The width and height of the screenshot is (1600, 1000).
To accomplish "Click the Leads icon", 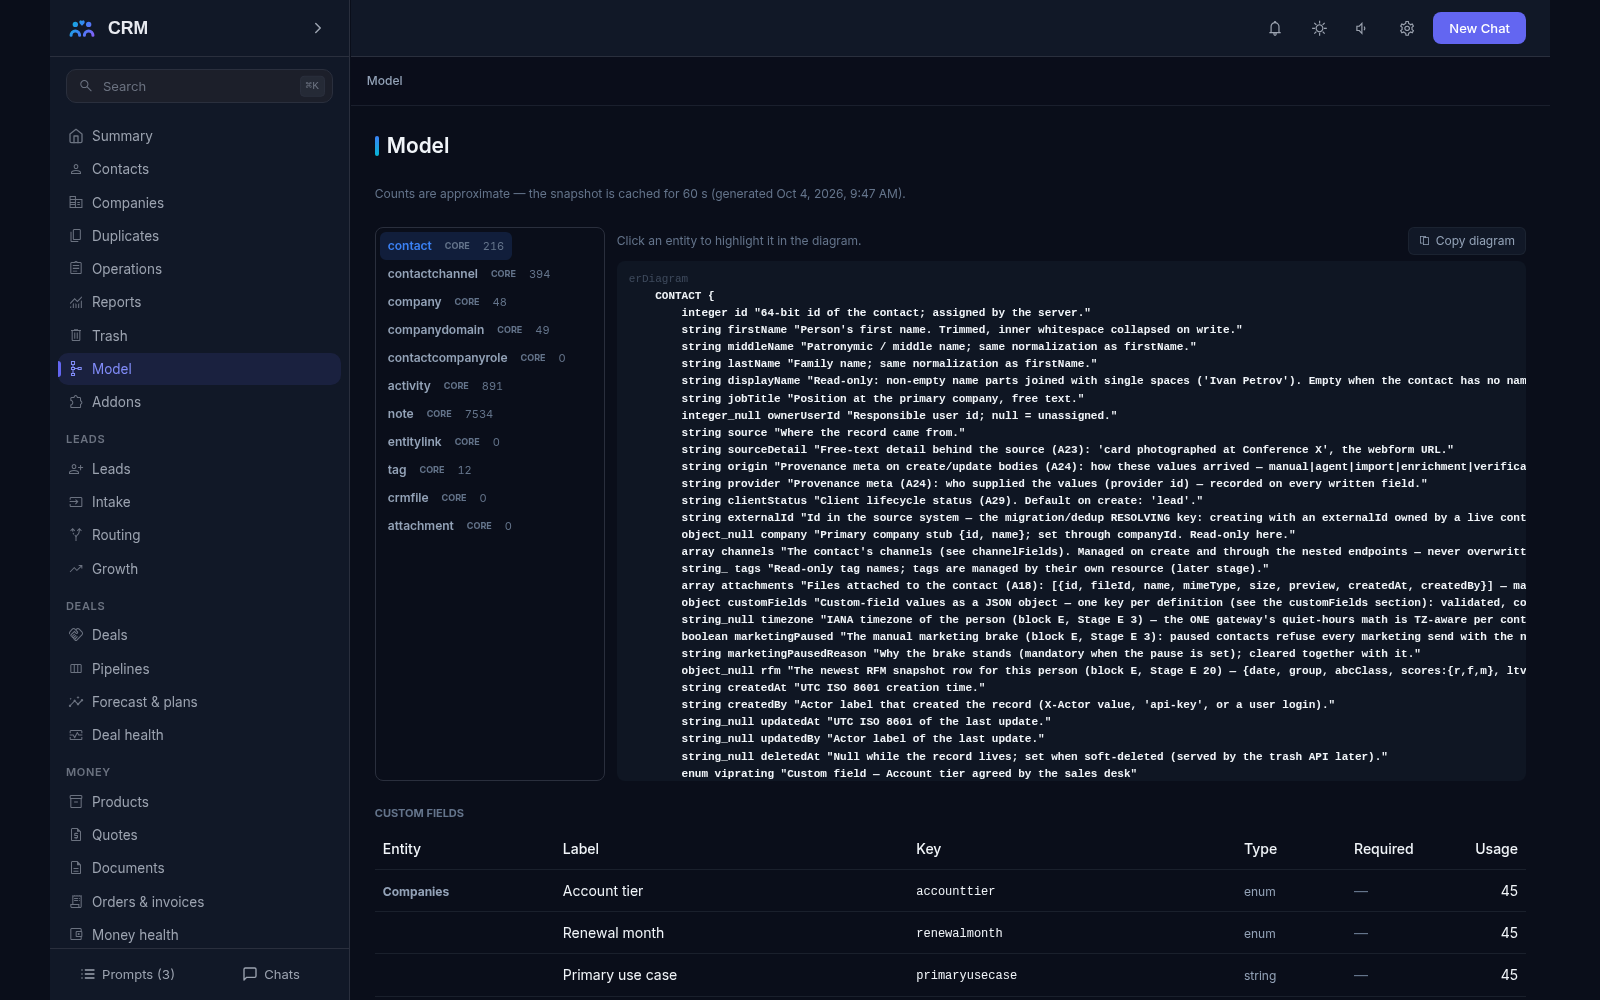I will point(76,469).
